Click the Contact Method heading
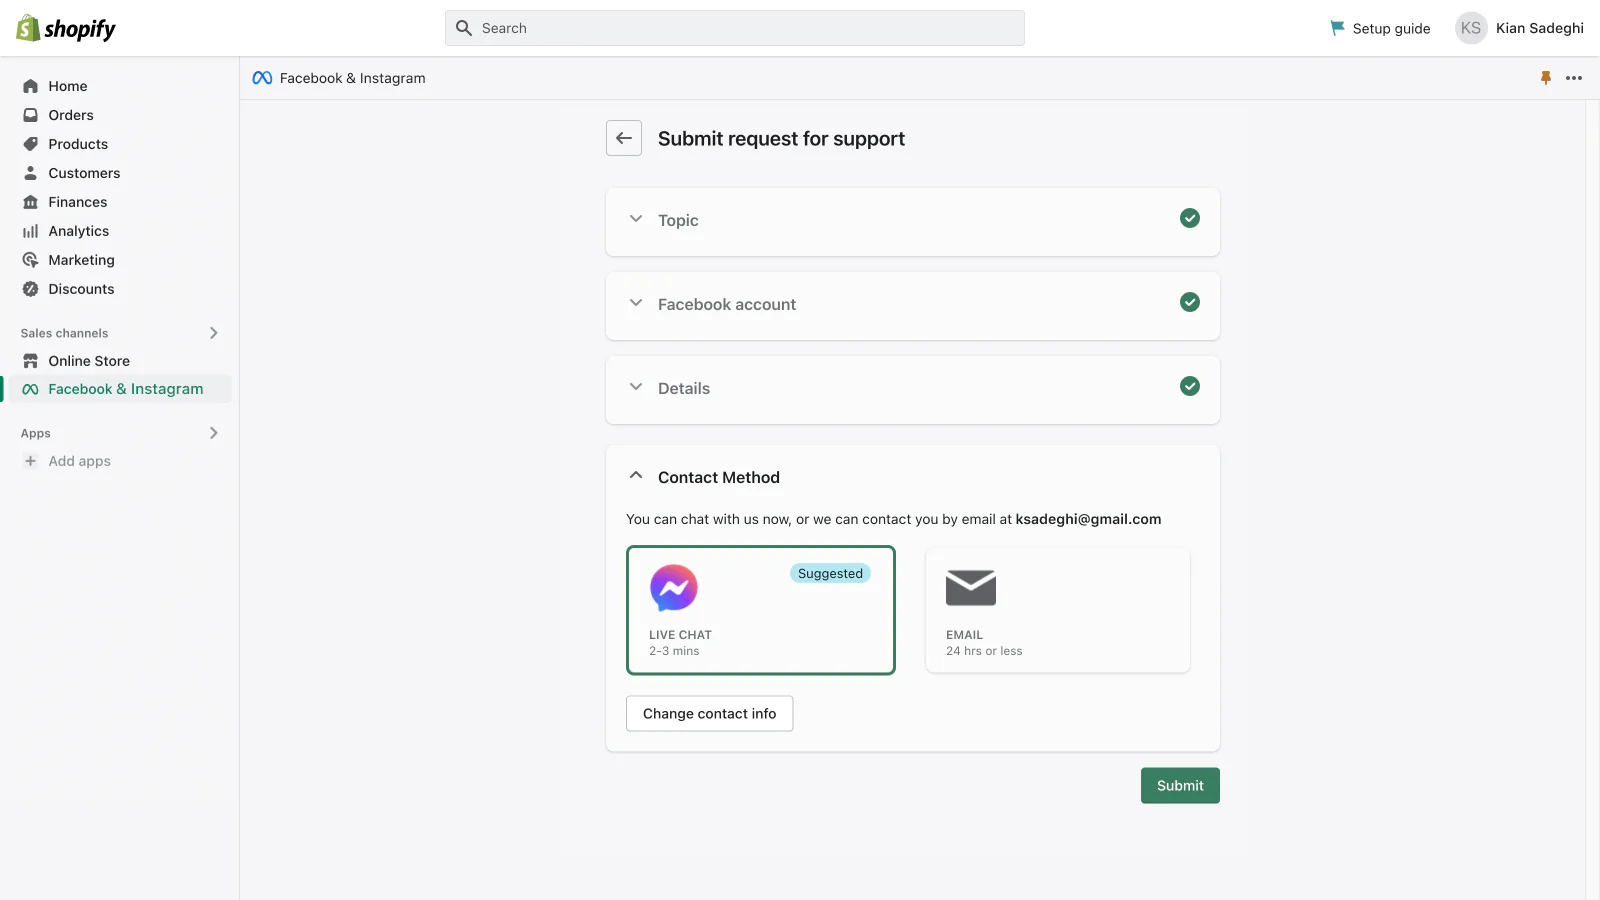This screenshot has height=900, width=1600. (x=719, y=477)
